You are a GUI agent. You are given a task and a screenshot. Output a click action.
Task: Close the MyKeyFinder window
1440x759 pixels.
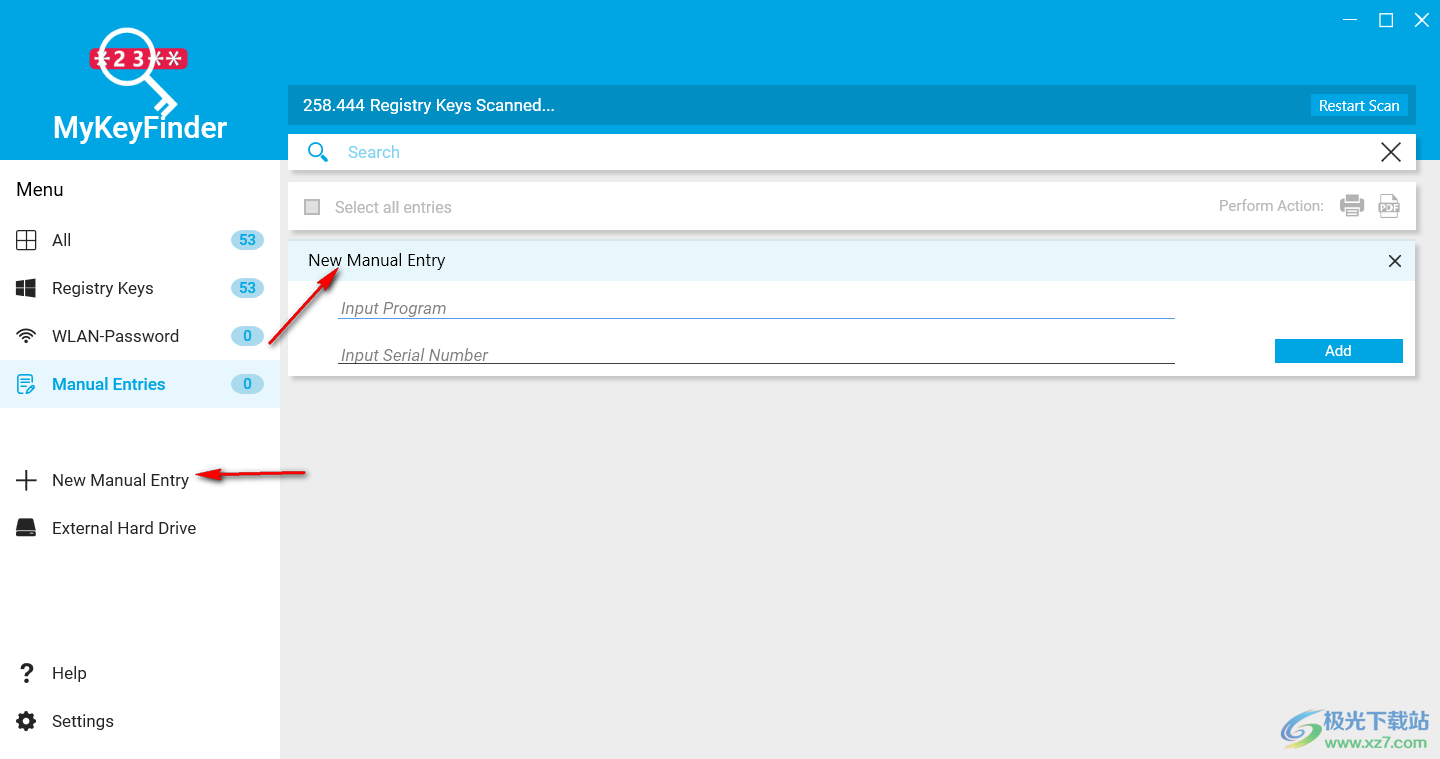click(x=1422, y=20)
